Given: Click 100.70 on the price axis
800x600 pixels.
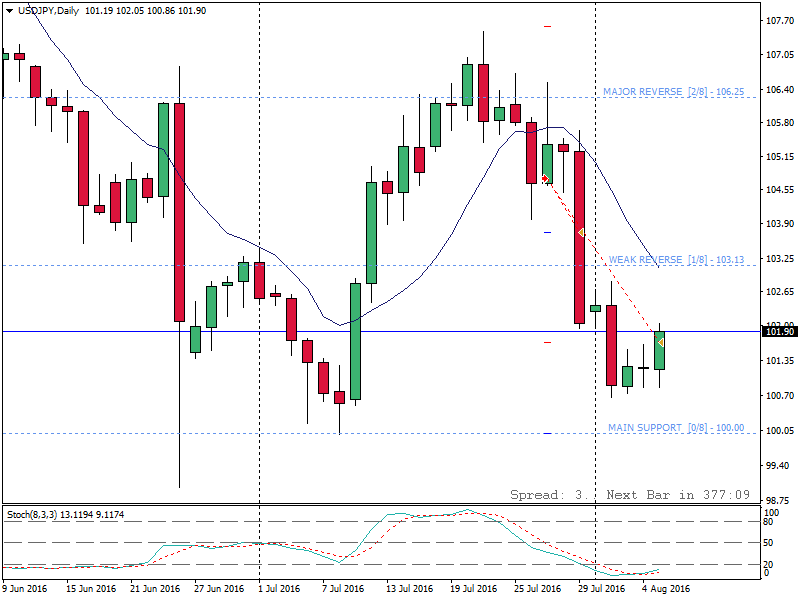Looking at the screenshot, I should (x=780, y=395).
